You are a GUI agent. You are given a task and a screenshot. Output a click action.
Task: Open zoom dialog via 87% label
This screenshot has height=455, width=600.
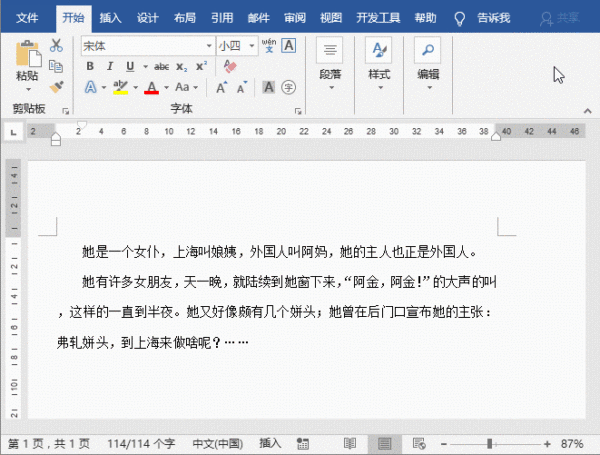(572, 444)
